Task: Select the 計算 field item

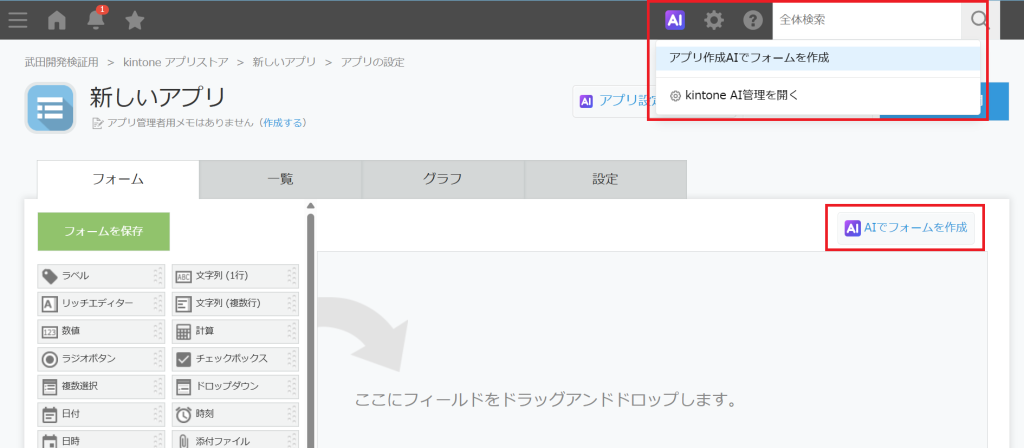Action: point(235,332)
